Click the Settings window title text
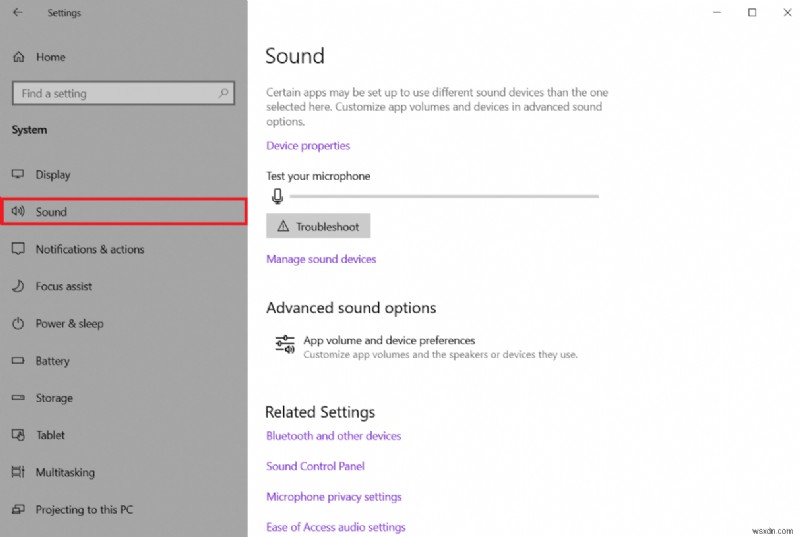800x537 pixels. (x=64, y=13)
